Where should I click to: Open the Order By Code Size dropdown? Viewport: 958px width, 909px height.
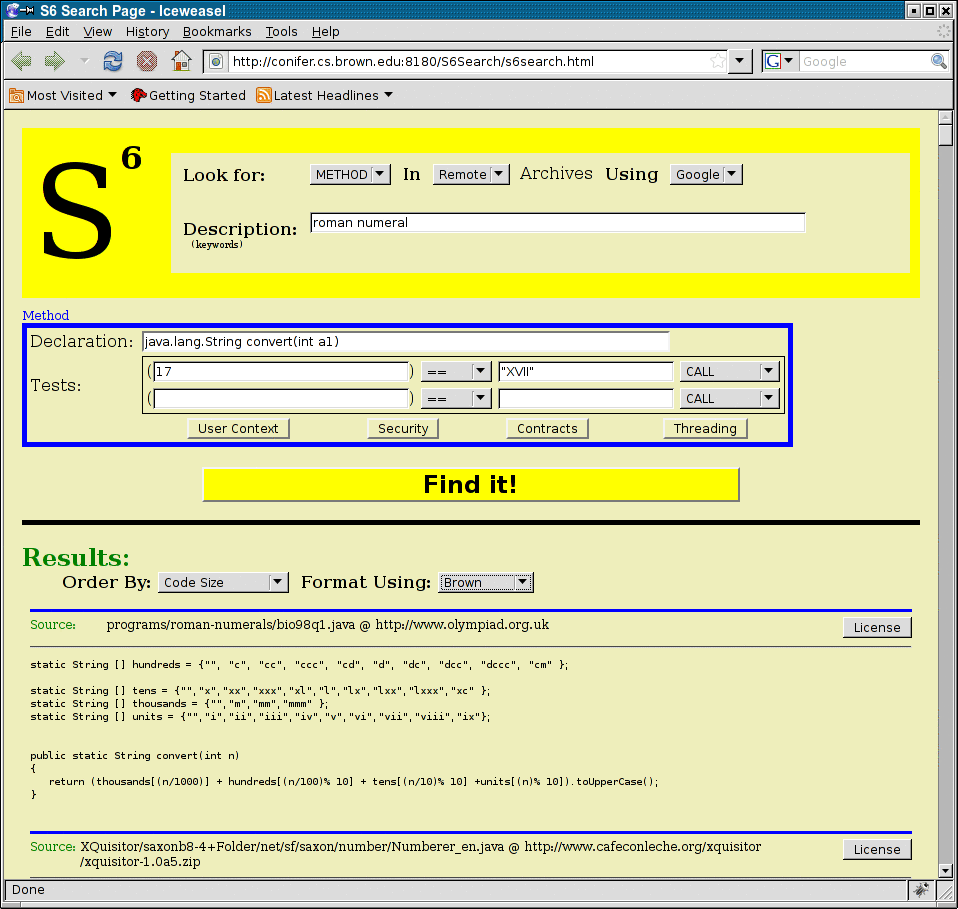pos(222,582)
